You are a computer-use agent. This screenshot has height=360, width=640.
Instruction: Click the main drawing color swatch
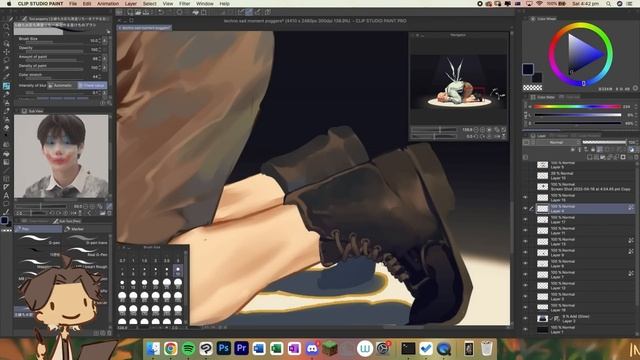pyautogui.click(x=528, y=69)
